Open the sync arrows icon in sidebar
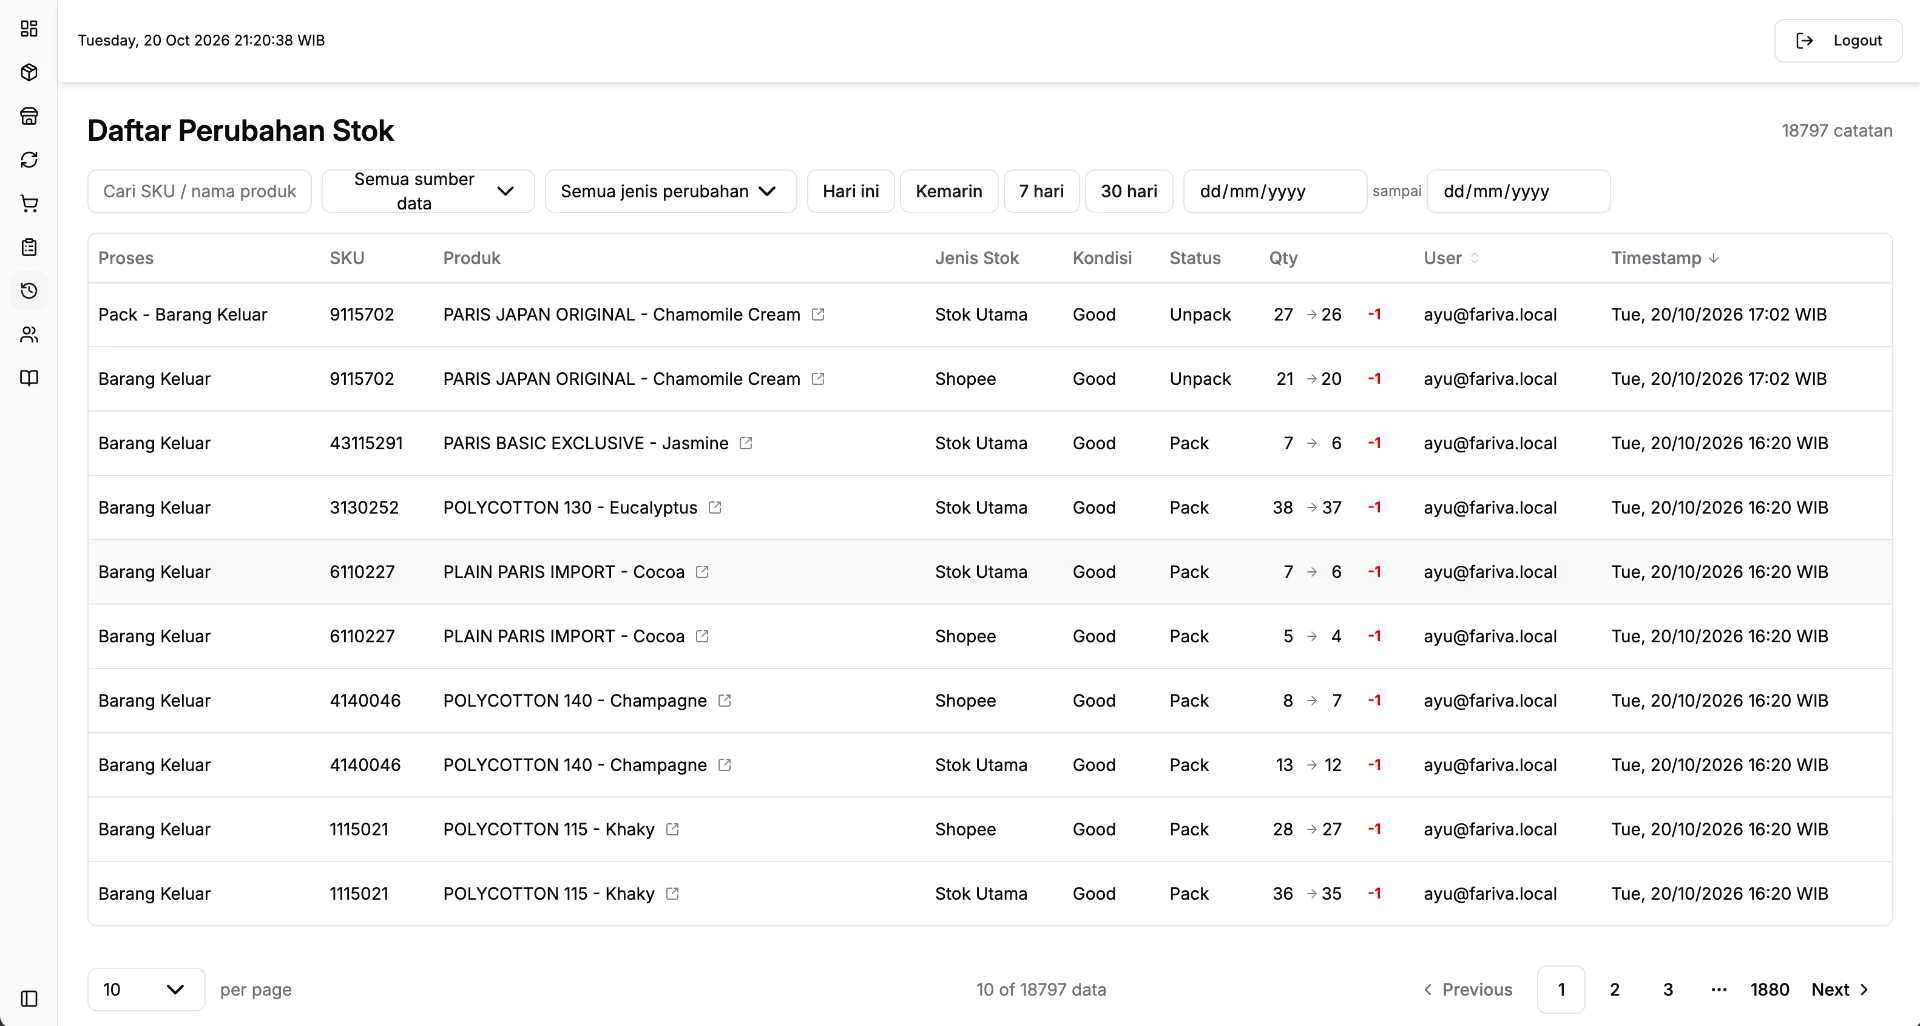 29,160
